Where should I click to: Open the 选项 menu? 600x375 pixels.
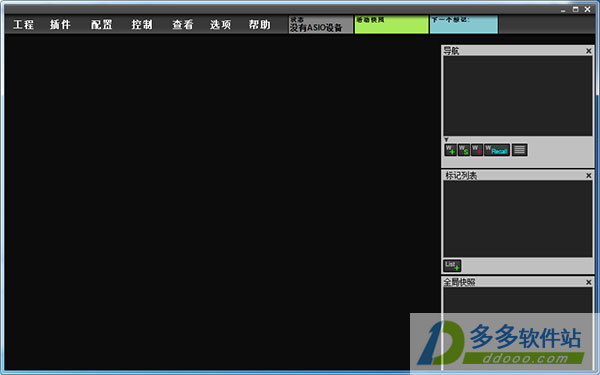pos(220,25)
